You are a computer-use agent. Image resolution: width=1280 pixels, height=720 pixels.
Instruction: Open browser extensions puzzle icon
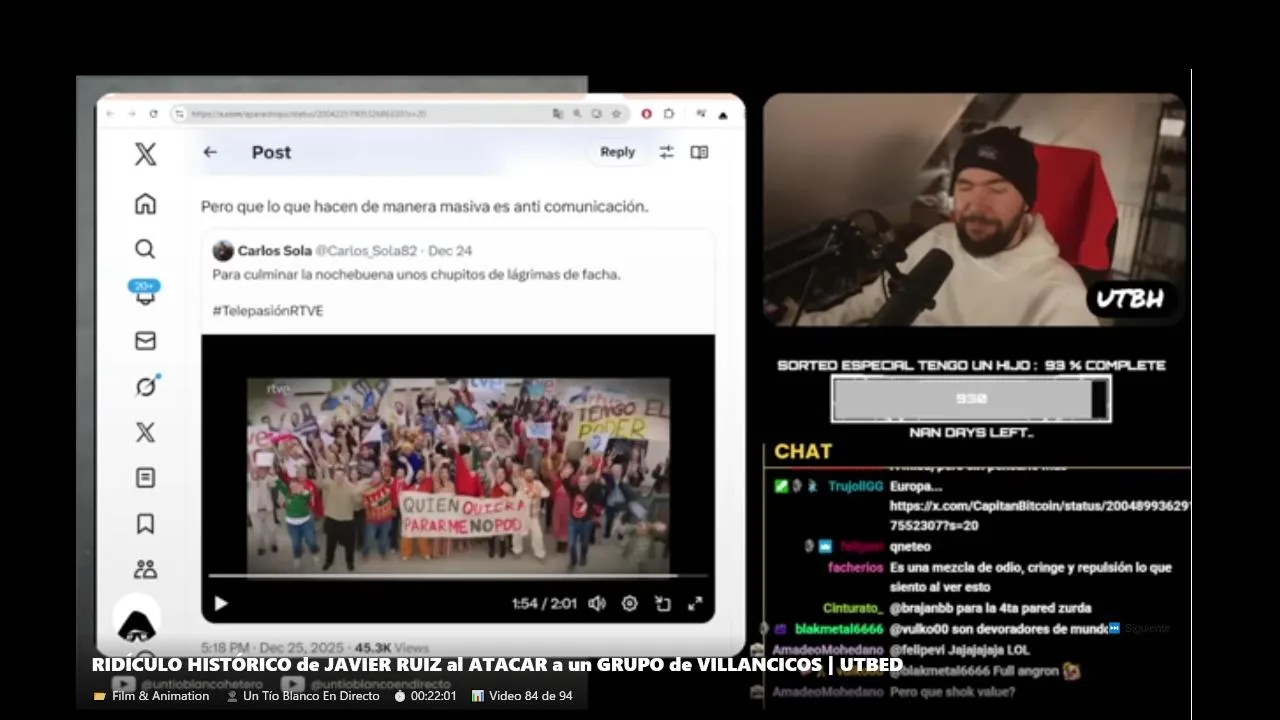click(x=669, y=114)
